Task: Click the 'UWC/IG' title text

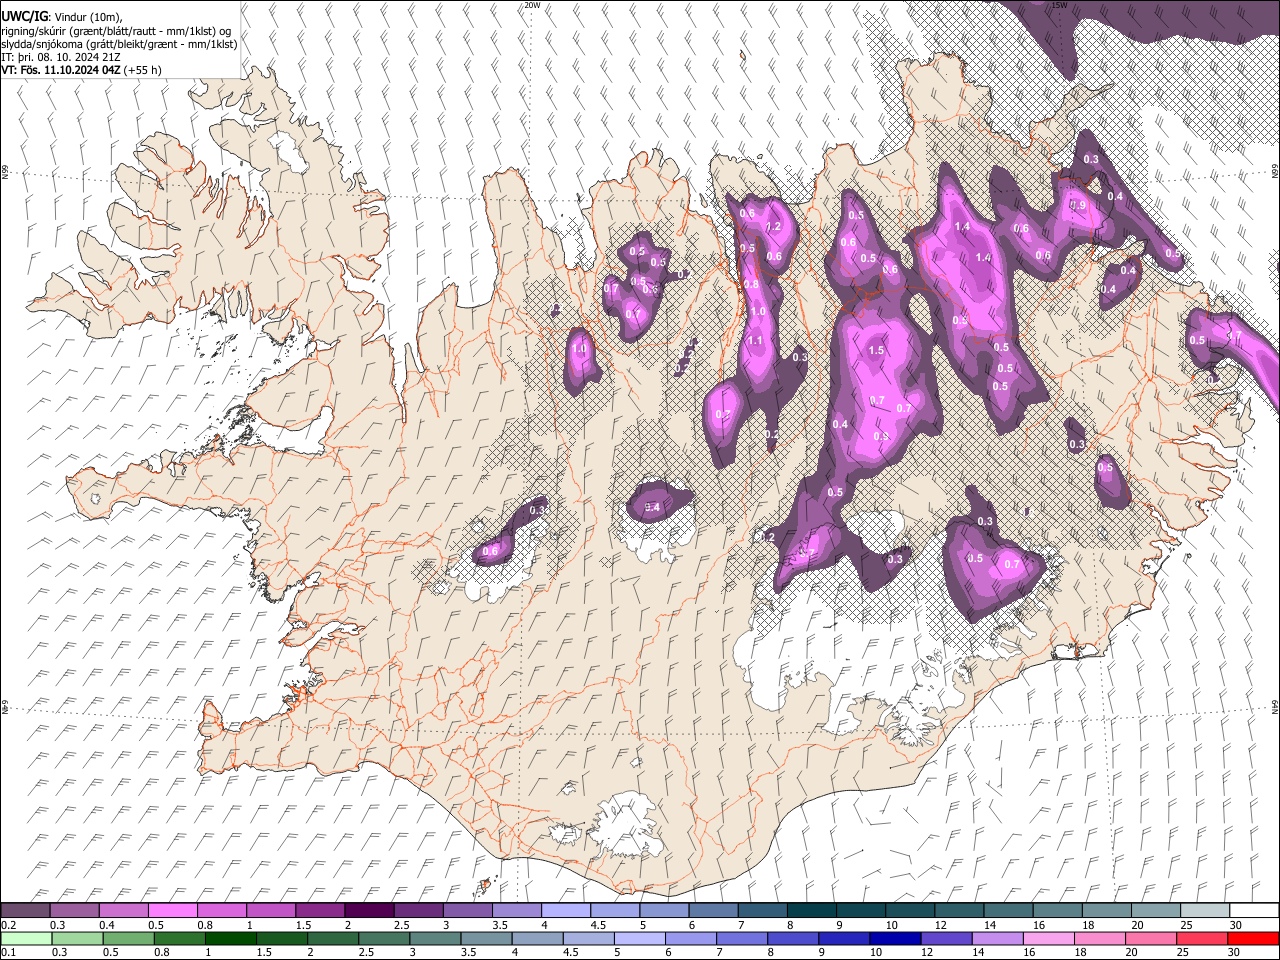Action: 24,16
